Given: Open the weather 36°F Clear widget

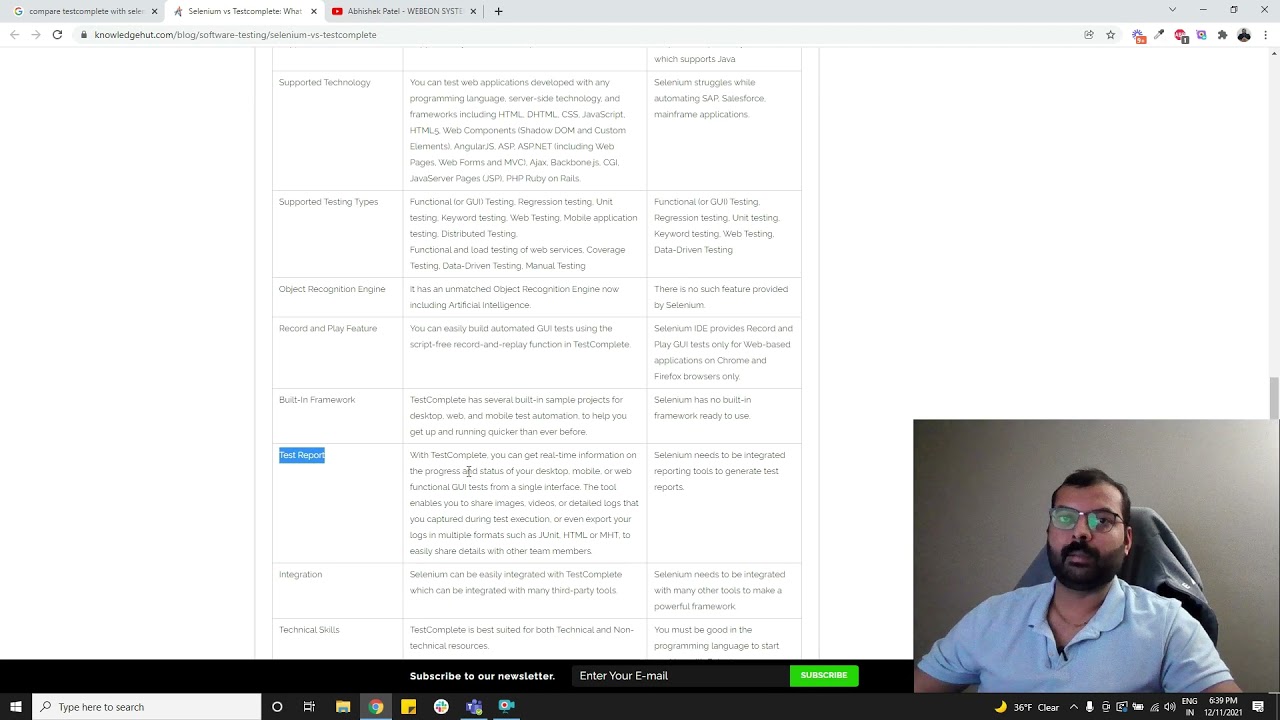Looking at the screenshot, I should [1027, 707].
